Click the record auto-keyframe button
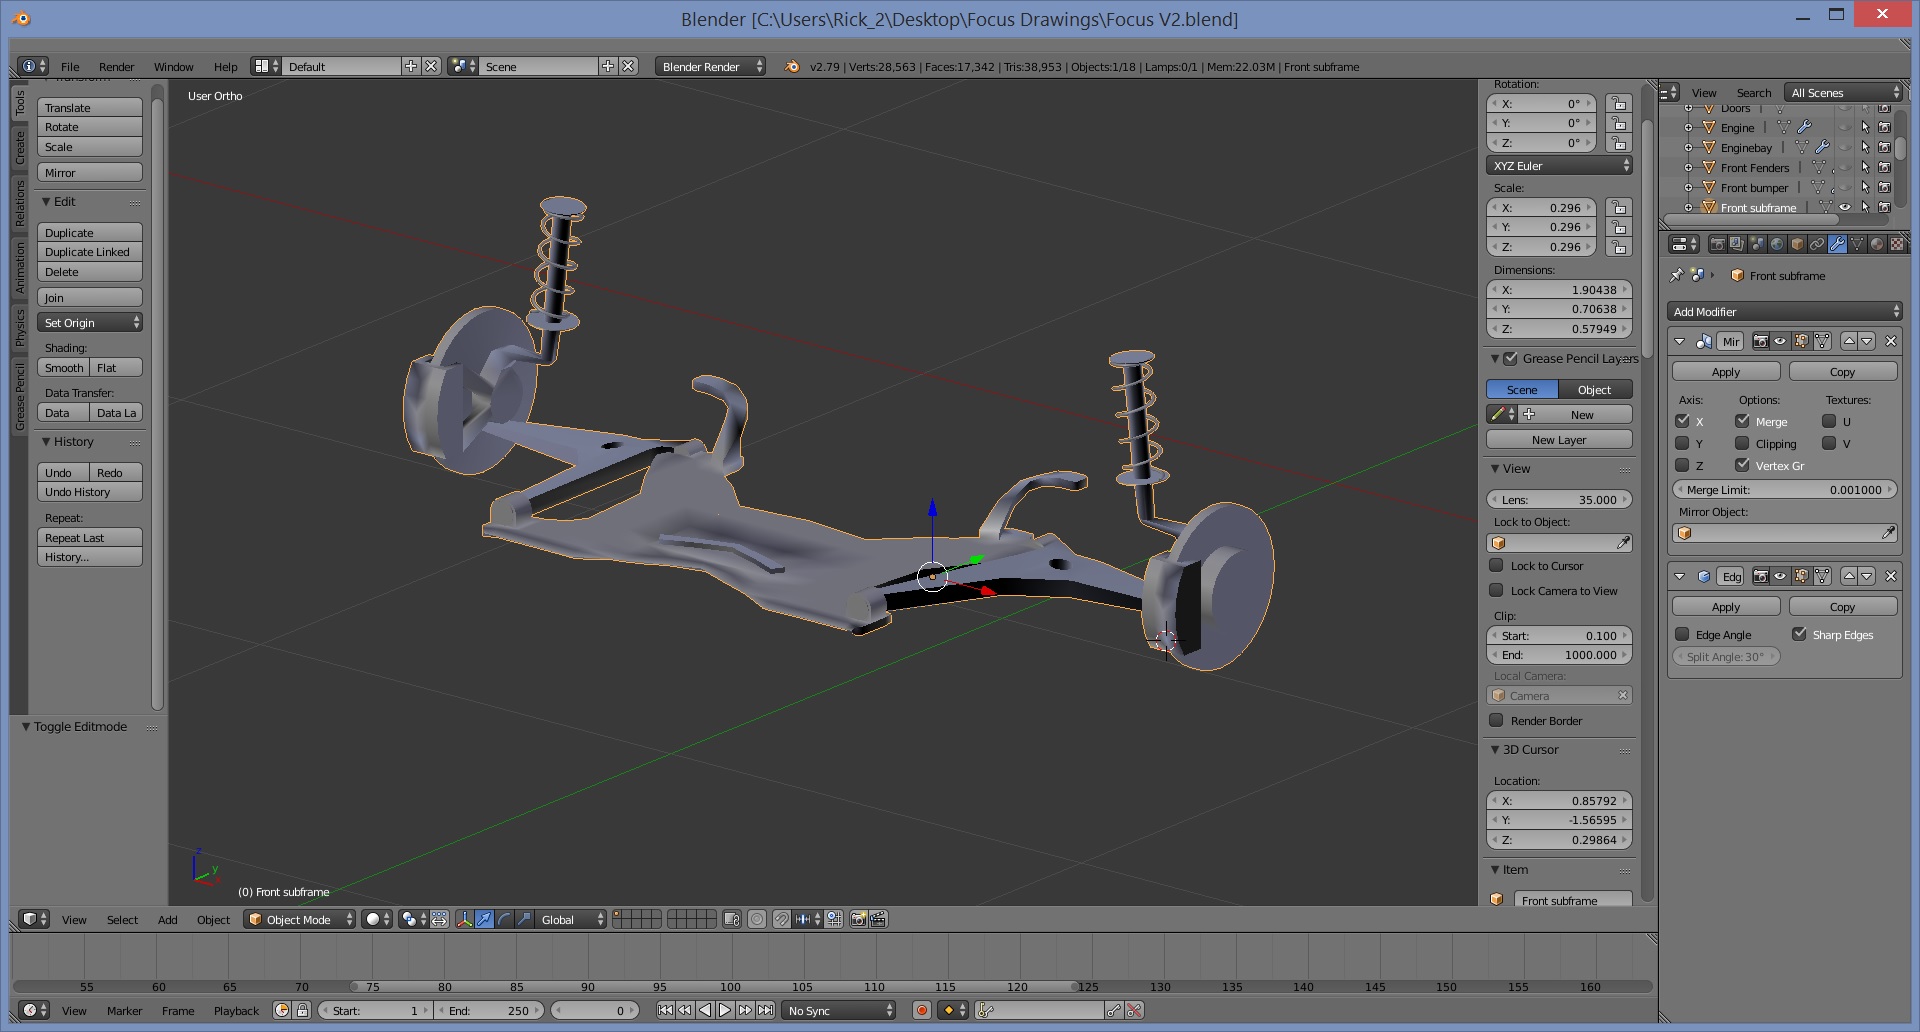 [x=922, y=1010]
